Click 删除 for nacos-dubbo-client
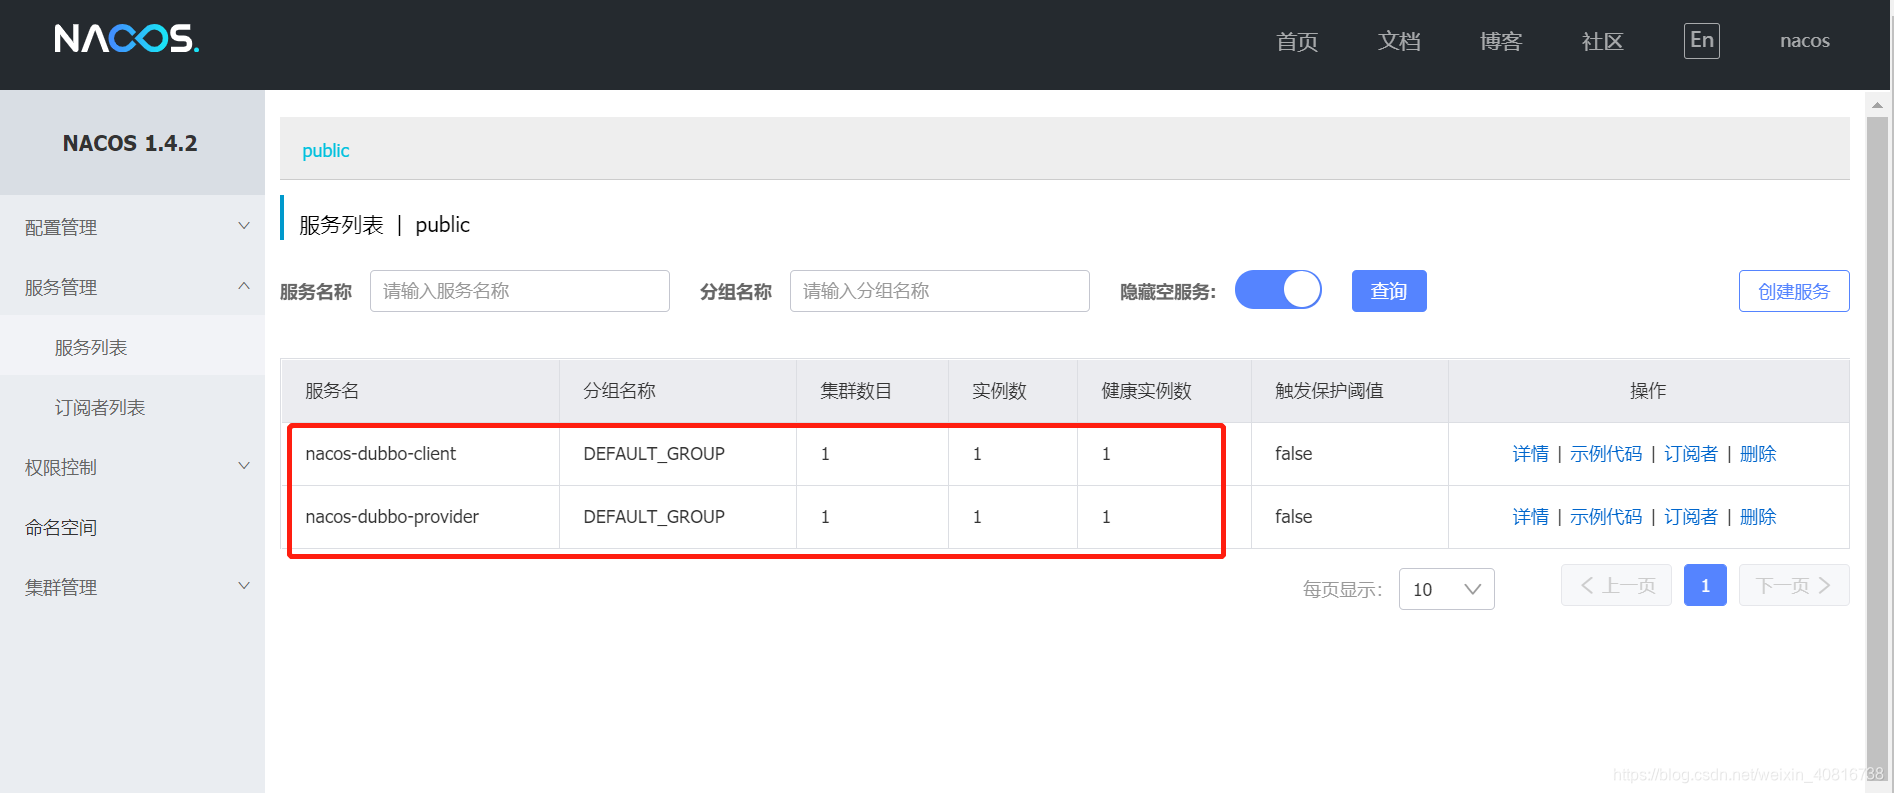This screenshot has height=793, width=1894. pos(1758,454)
